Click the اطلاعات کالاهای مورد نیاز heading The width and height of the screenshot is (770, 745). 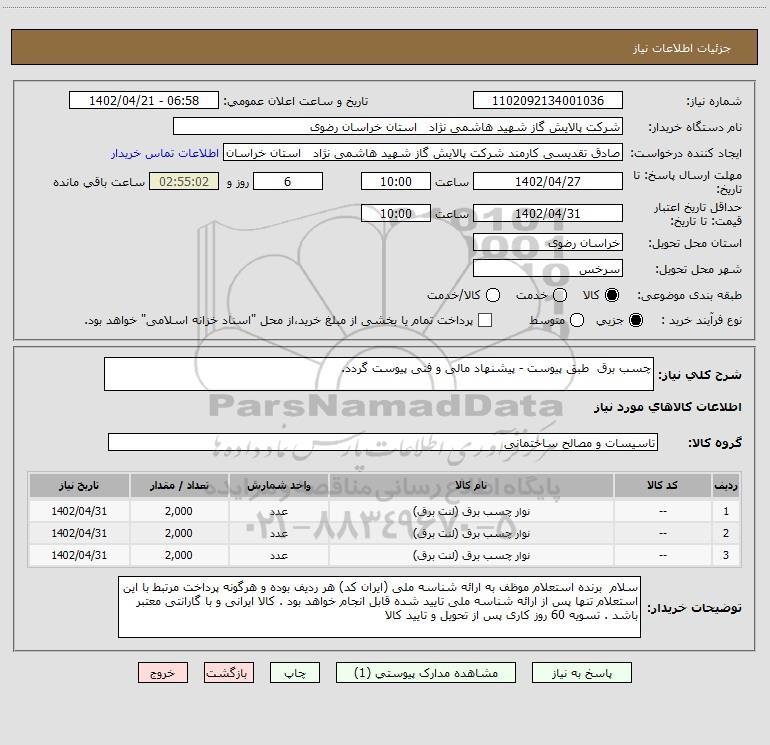coord(667,407)
